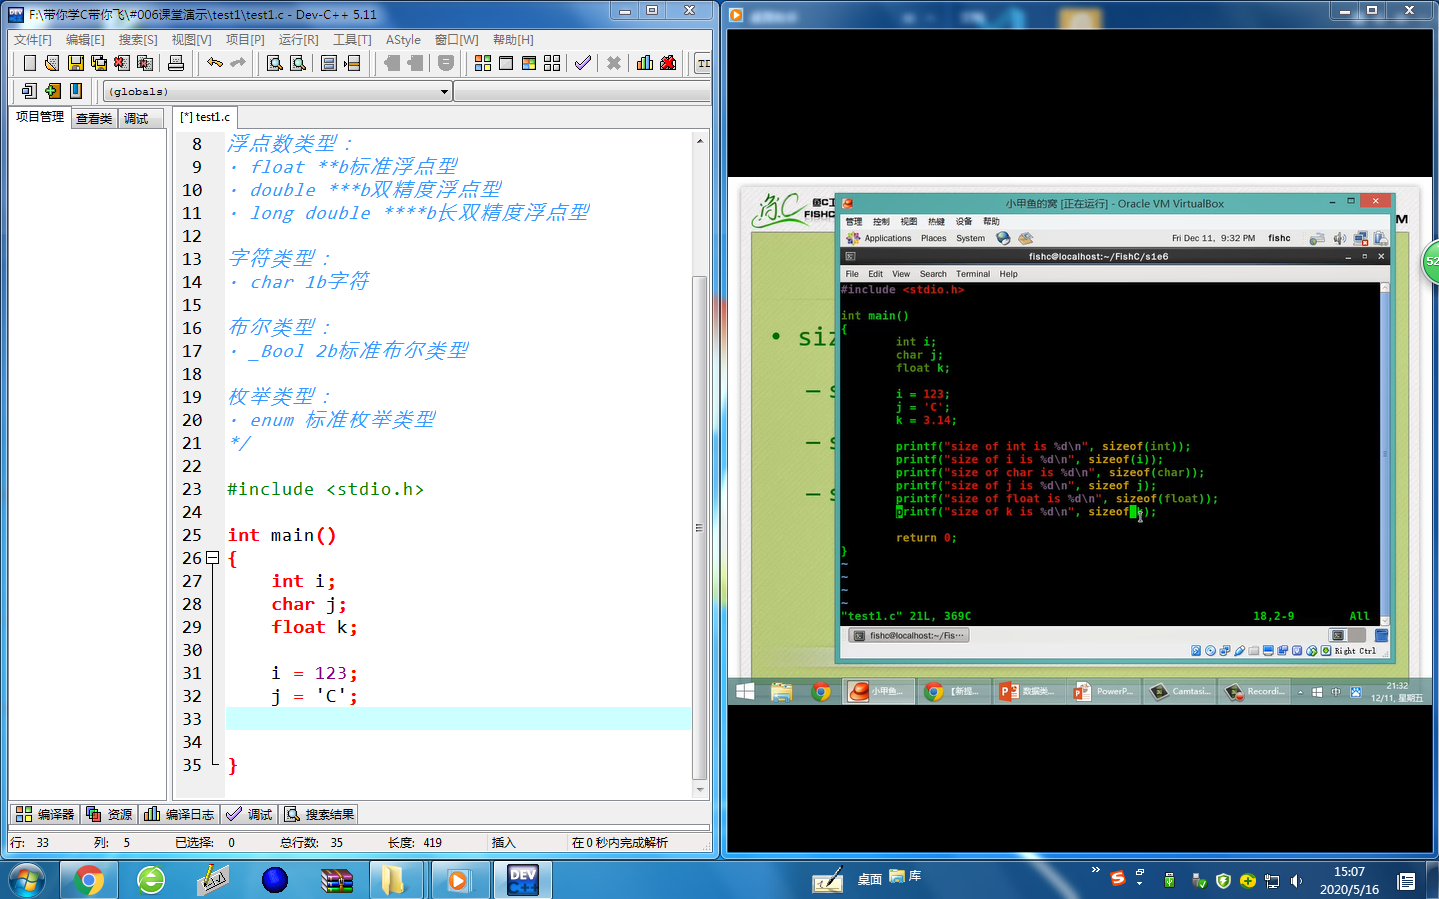Open Replace with the second magnifier icon
The height and width of the screenshot is (899, 1439).
point(298,63)
